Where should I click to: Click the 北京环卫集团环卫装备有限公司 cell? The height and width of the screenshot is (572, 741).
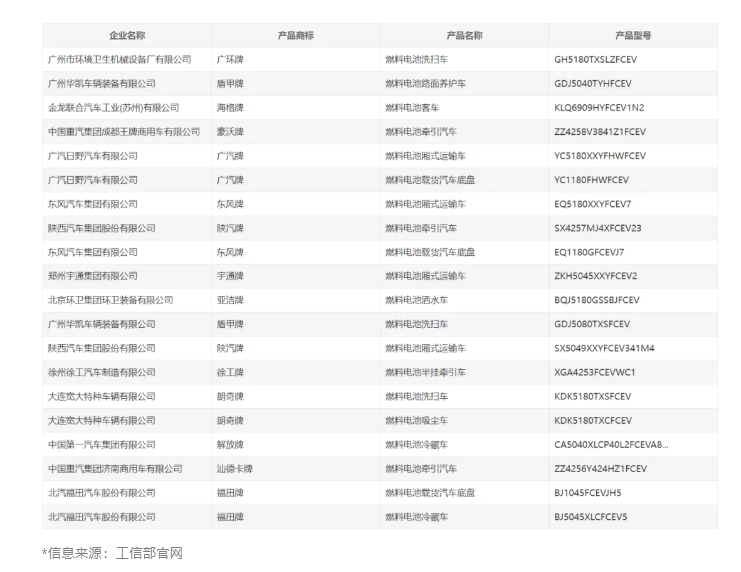(110, 300)
